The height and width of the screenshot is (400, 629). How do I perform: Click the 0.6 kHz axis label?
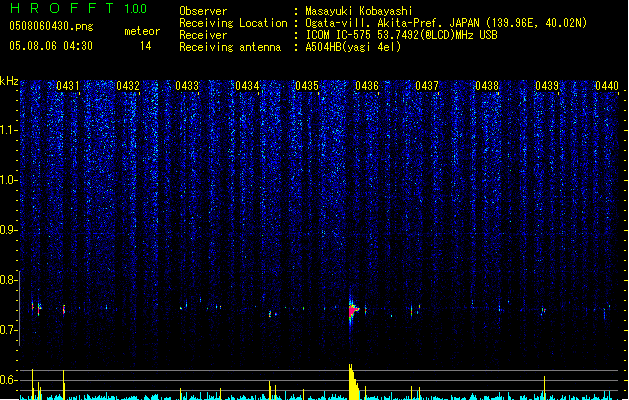pos(8,380)
